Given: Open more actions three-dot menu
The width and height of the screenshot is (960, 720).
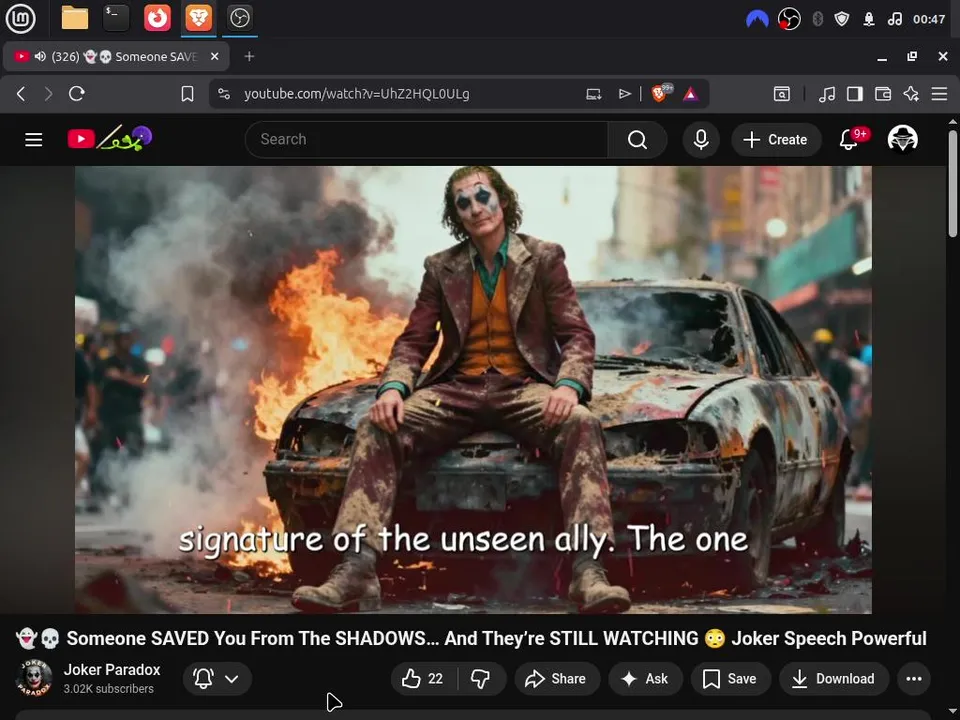Looking at the screenshot, I should tap(914, 678).
